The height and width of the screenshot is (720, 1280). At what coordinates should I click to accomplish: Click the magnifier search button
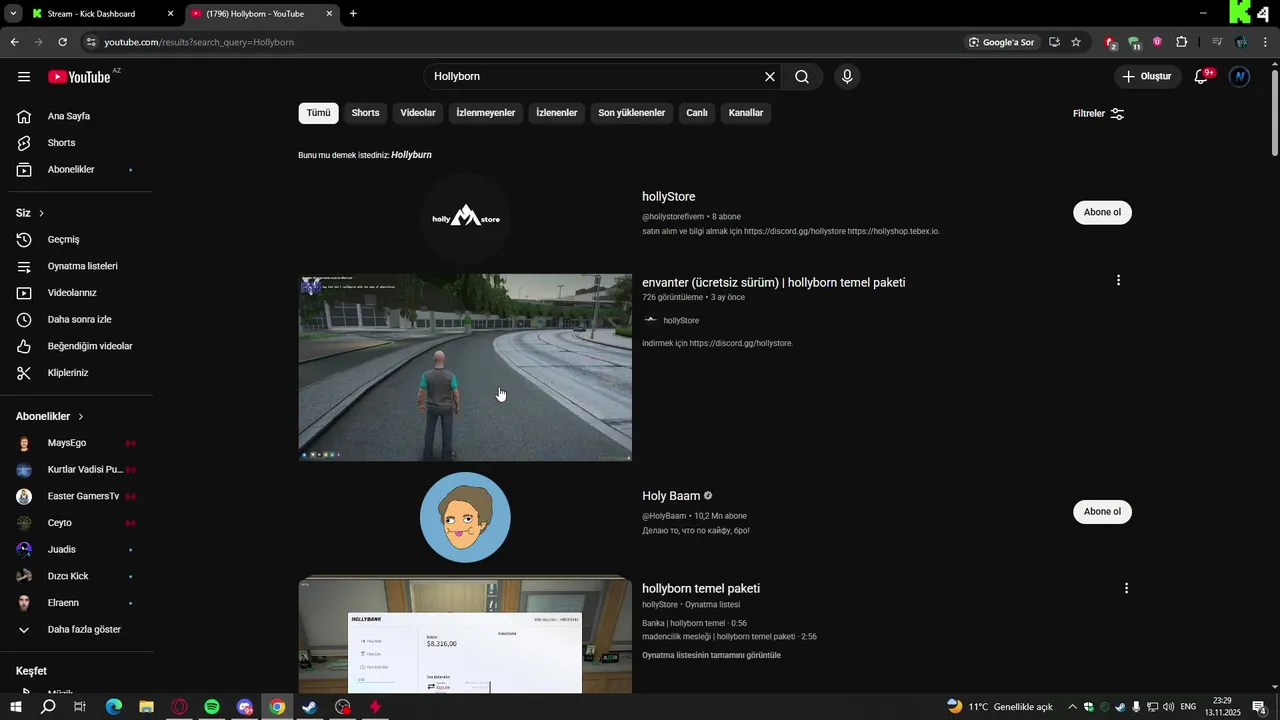(802, 77)
